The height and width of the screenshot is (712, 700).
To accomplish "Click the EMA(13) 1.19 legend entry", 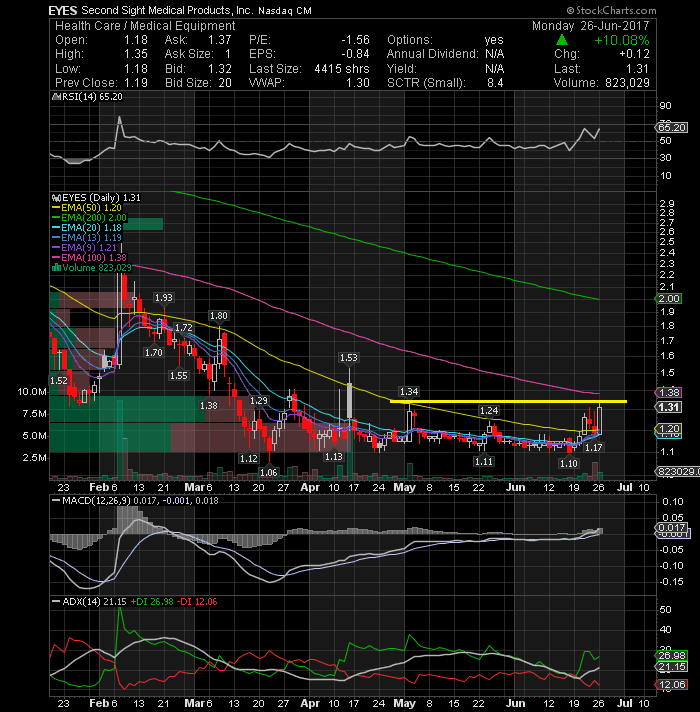I will click(87, 237).
